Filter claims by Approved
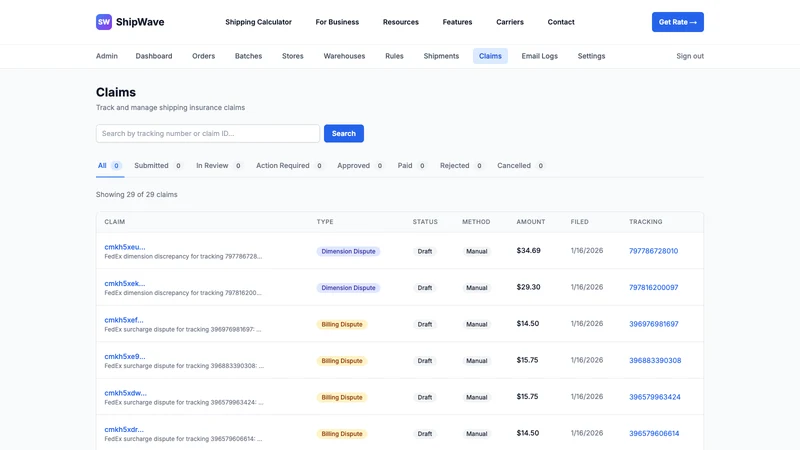This screenshot has height=450, width=800. click(360, 166)
